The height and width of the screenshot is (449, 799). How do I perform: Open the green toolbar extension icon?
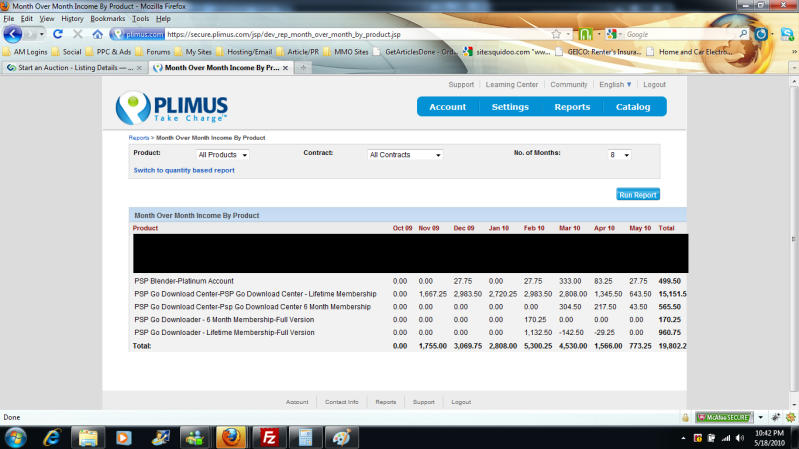[585, 34]
